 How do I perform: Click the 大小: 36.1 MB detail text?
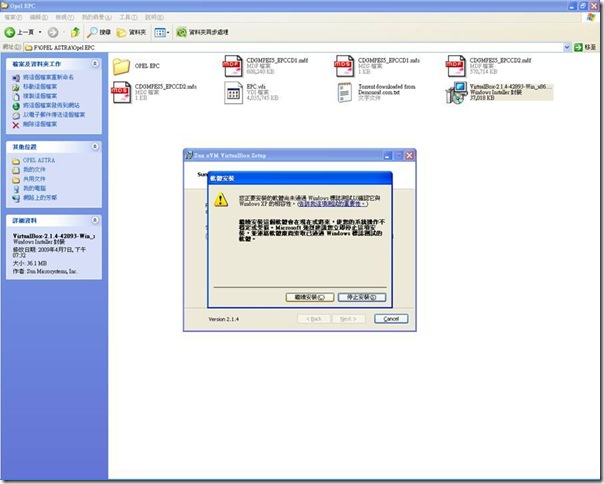(30, 264)
